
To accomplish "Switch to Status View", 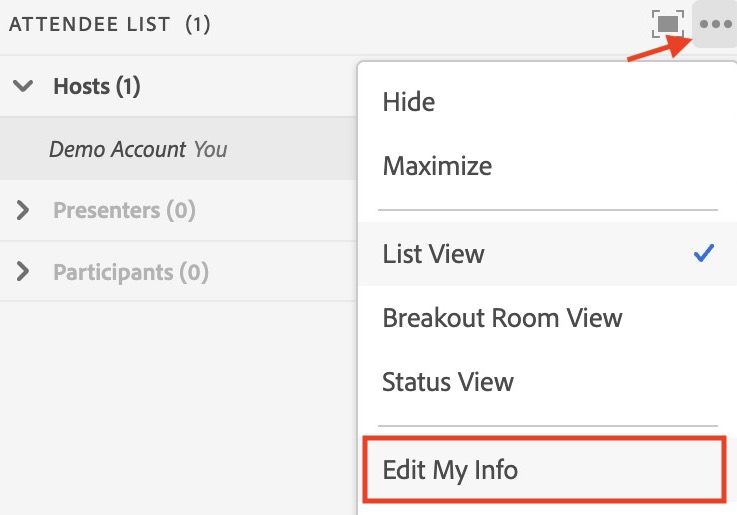I will click(448, 382).
